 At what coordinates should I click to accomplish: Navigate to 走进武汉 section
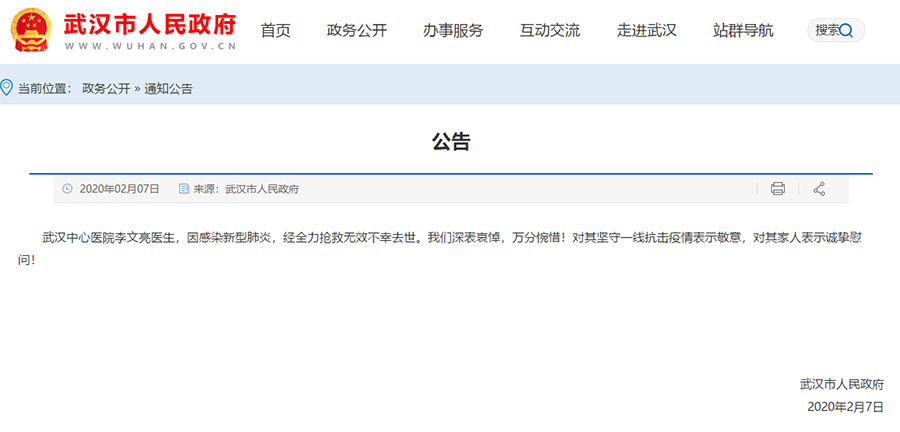[x=646, y=30]
